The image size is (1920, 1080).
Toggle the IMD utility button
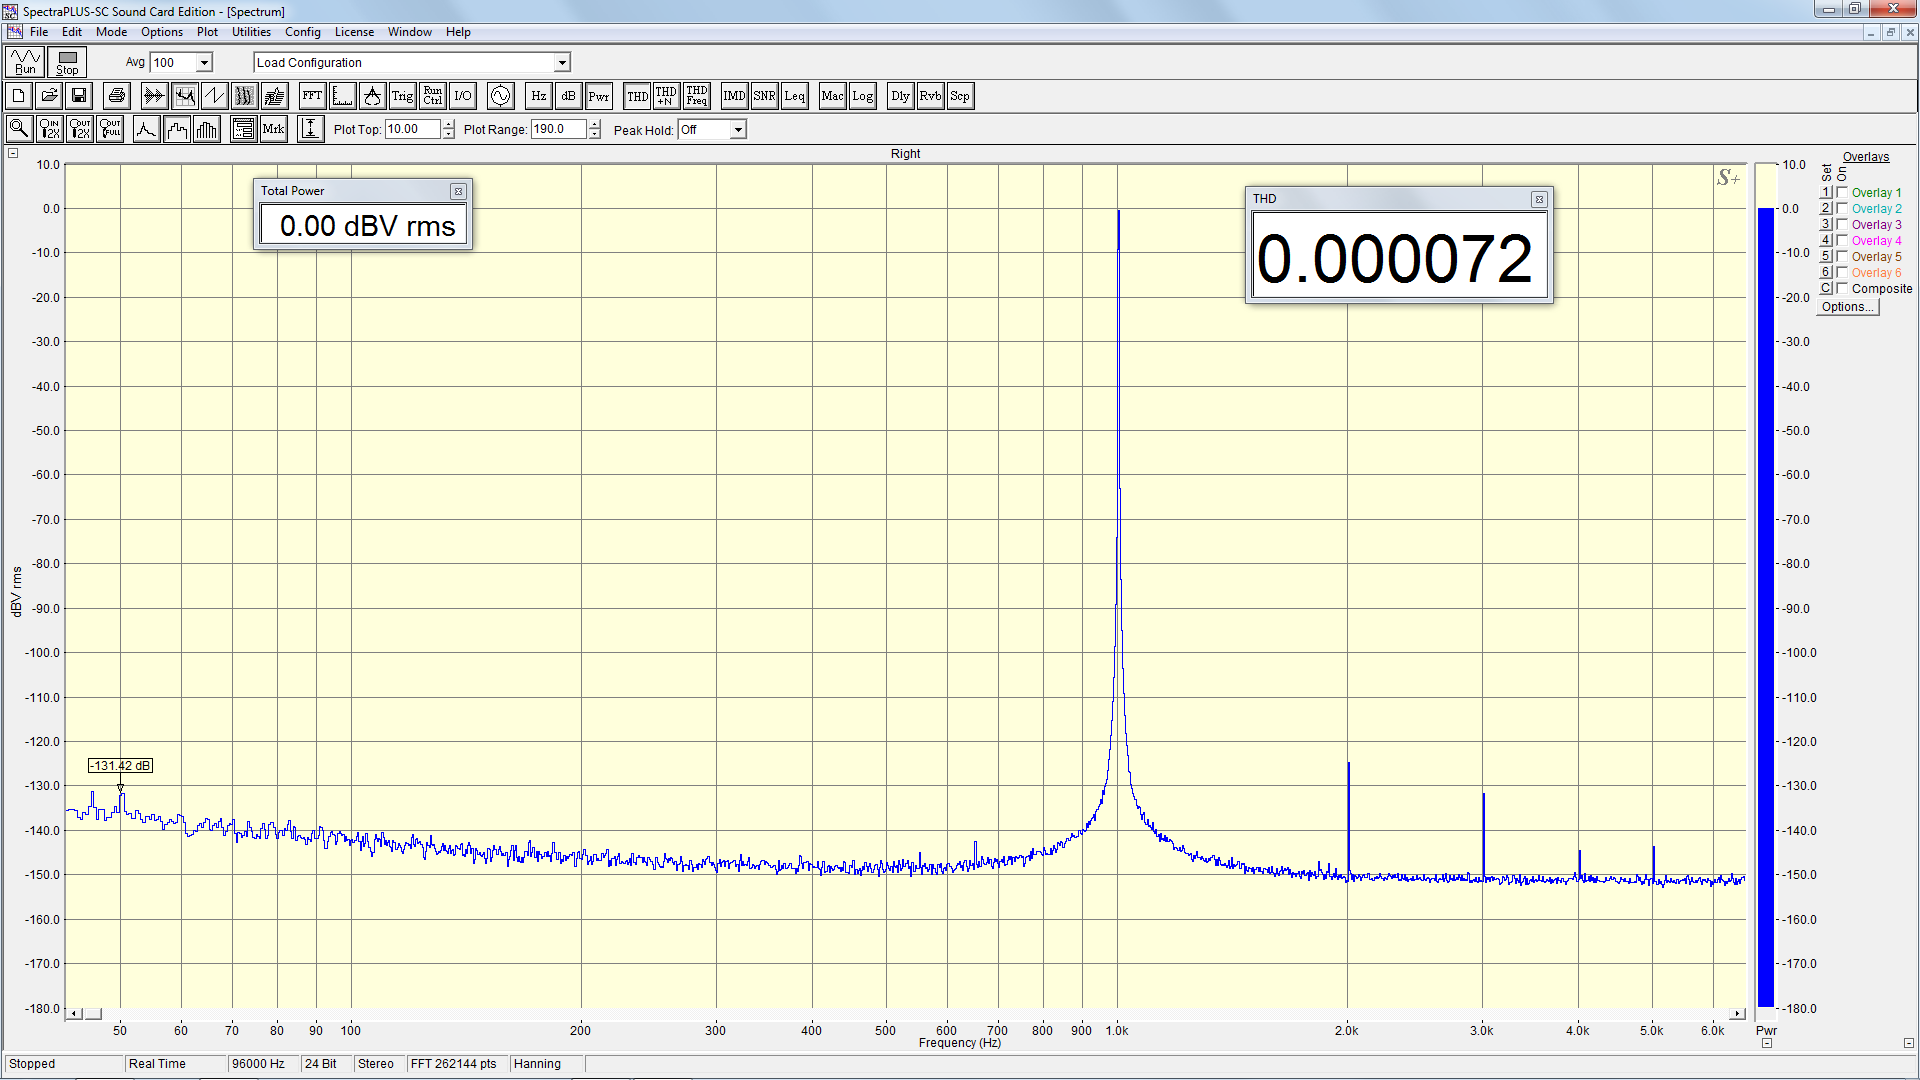click(734, 96)
